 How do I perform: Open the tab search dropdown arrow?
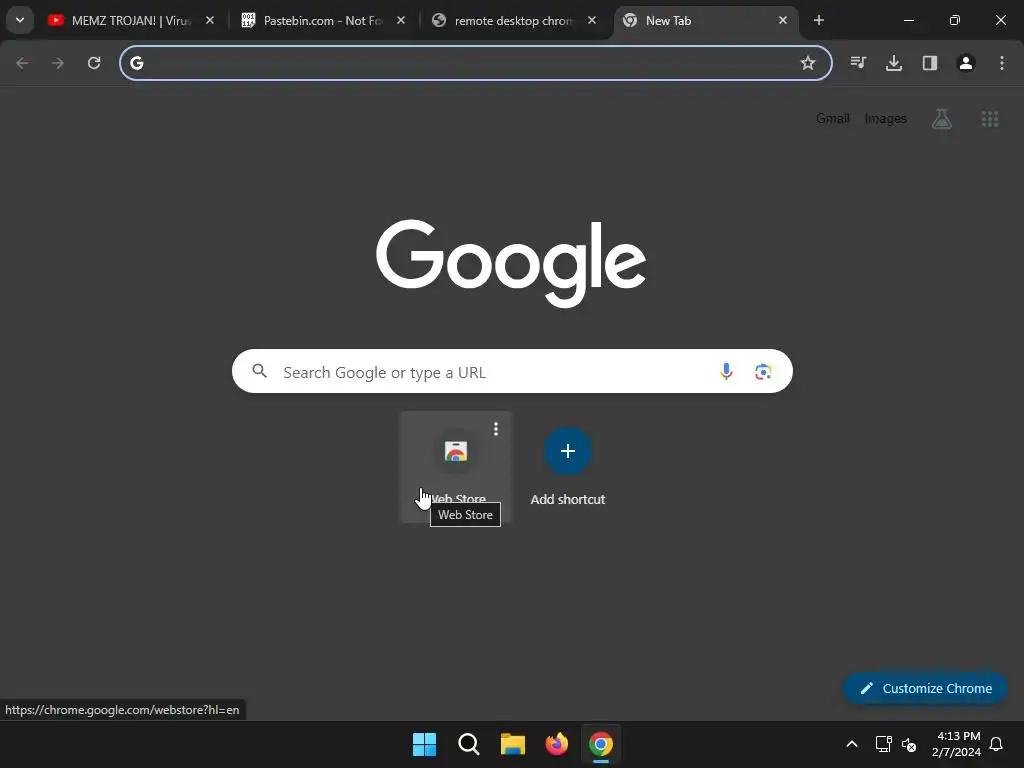click(x=20, y=20)
